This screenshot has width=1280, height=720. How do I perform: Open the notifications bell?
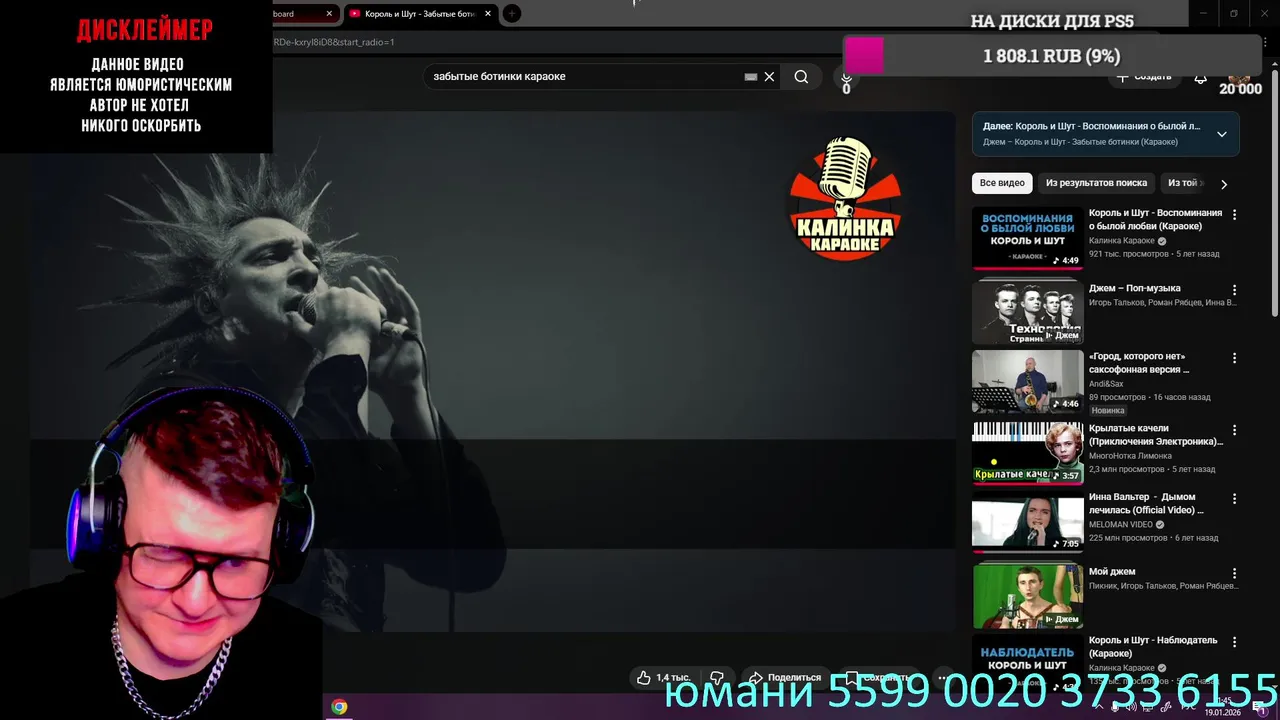(x=1201, y=77)
